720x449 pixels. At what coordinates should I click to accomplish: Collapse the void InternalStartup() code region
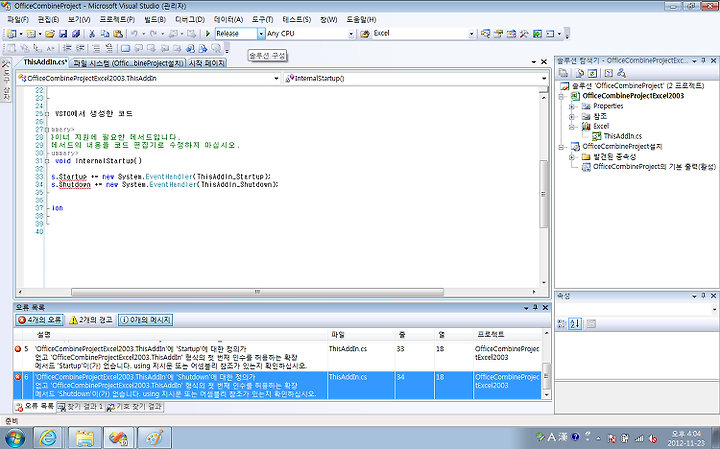coord(47,161)
